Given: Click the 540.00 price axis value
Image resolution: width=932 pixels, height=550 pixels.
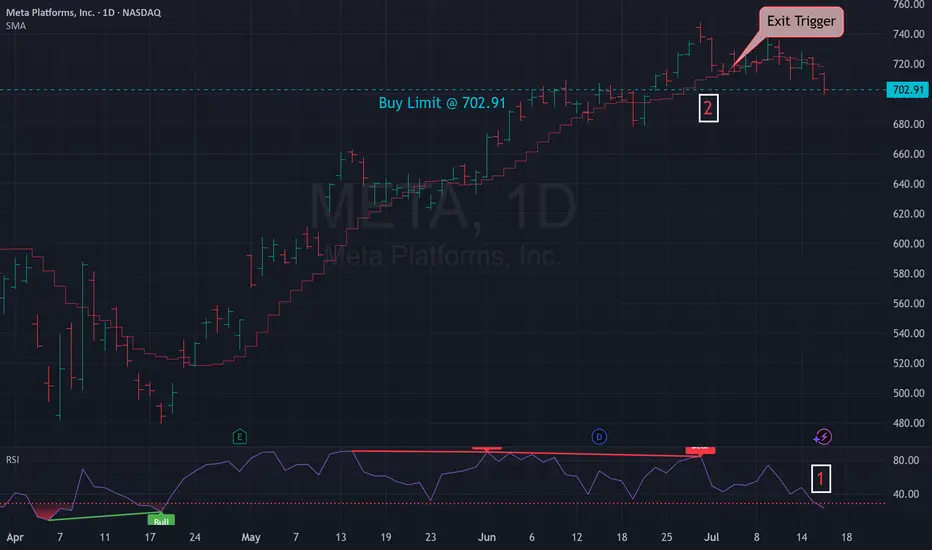Looking at the screenshot, I should (x=909, y=333).
